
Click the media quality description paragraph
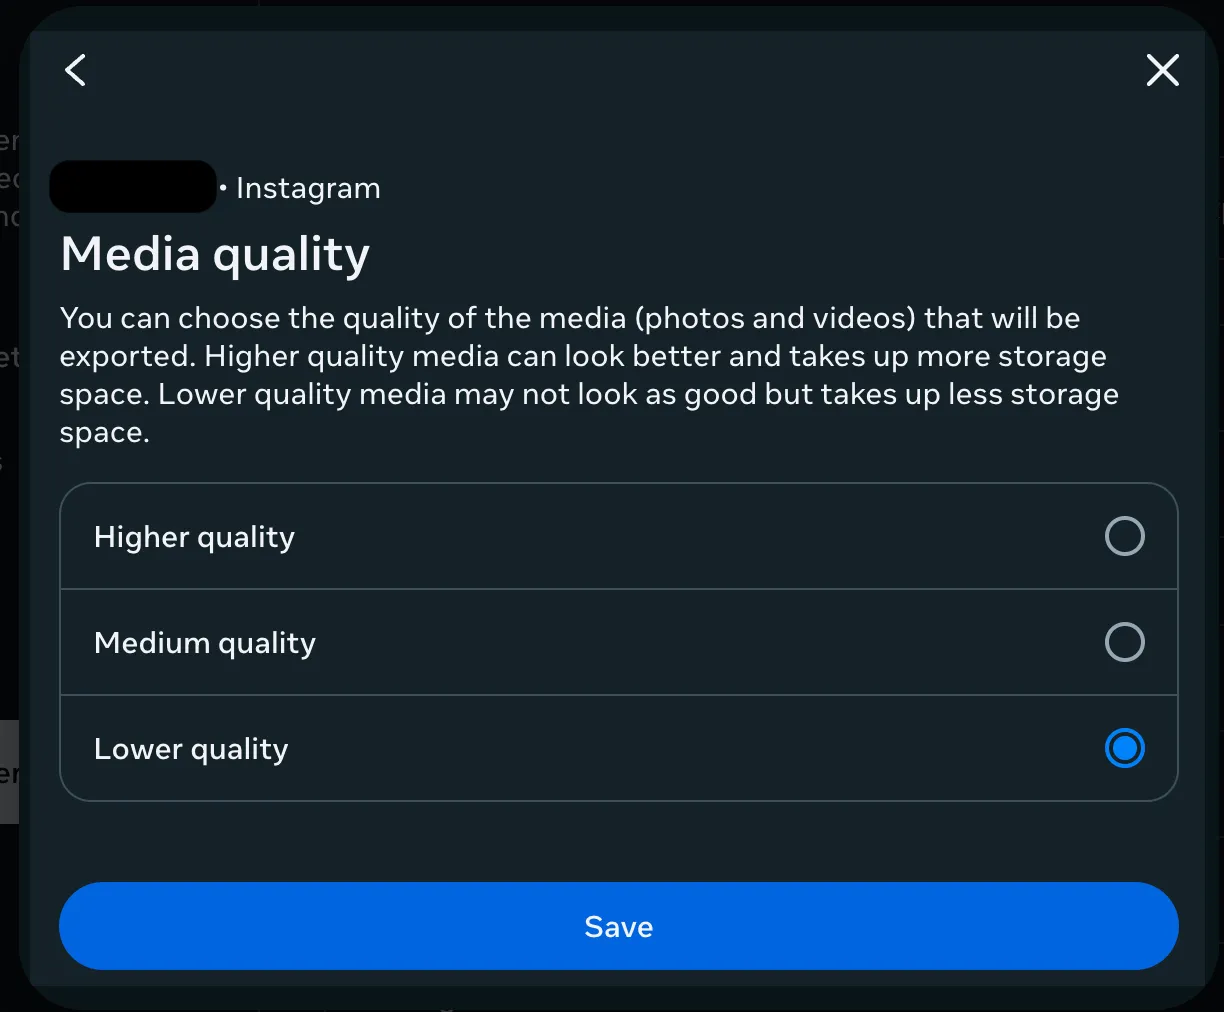coord(589,374)
